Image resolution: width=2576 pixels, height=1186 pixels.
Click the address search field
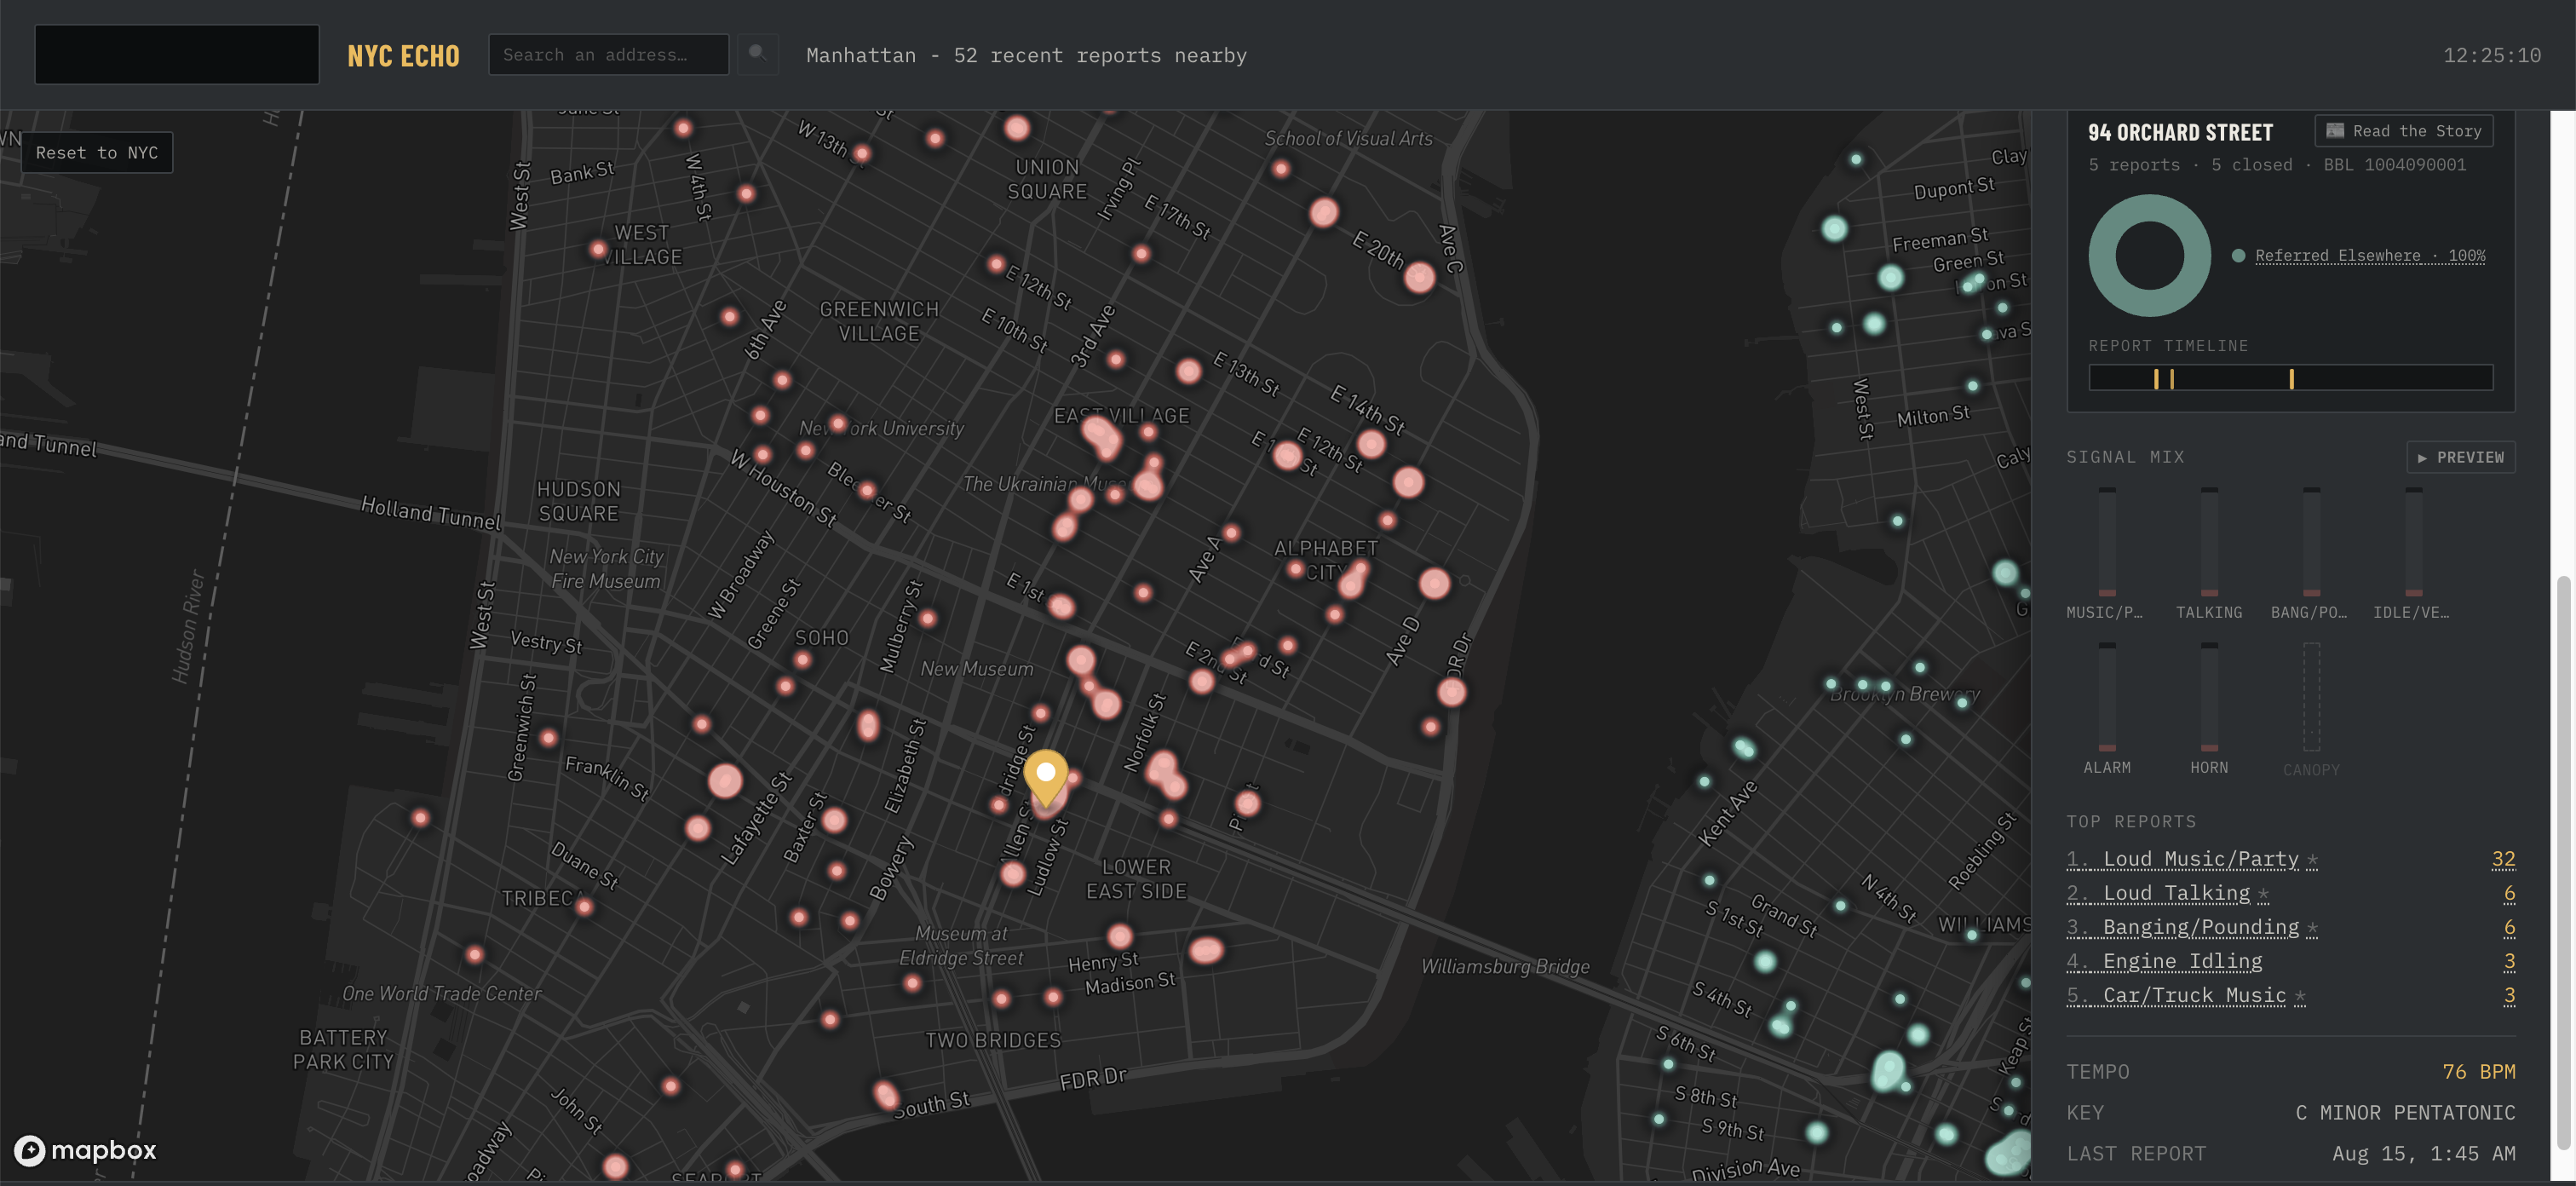(608, 54)
